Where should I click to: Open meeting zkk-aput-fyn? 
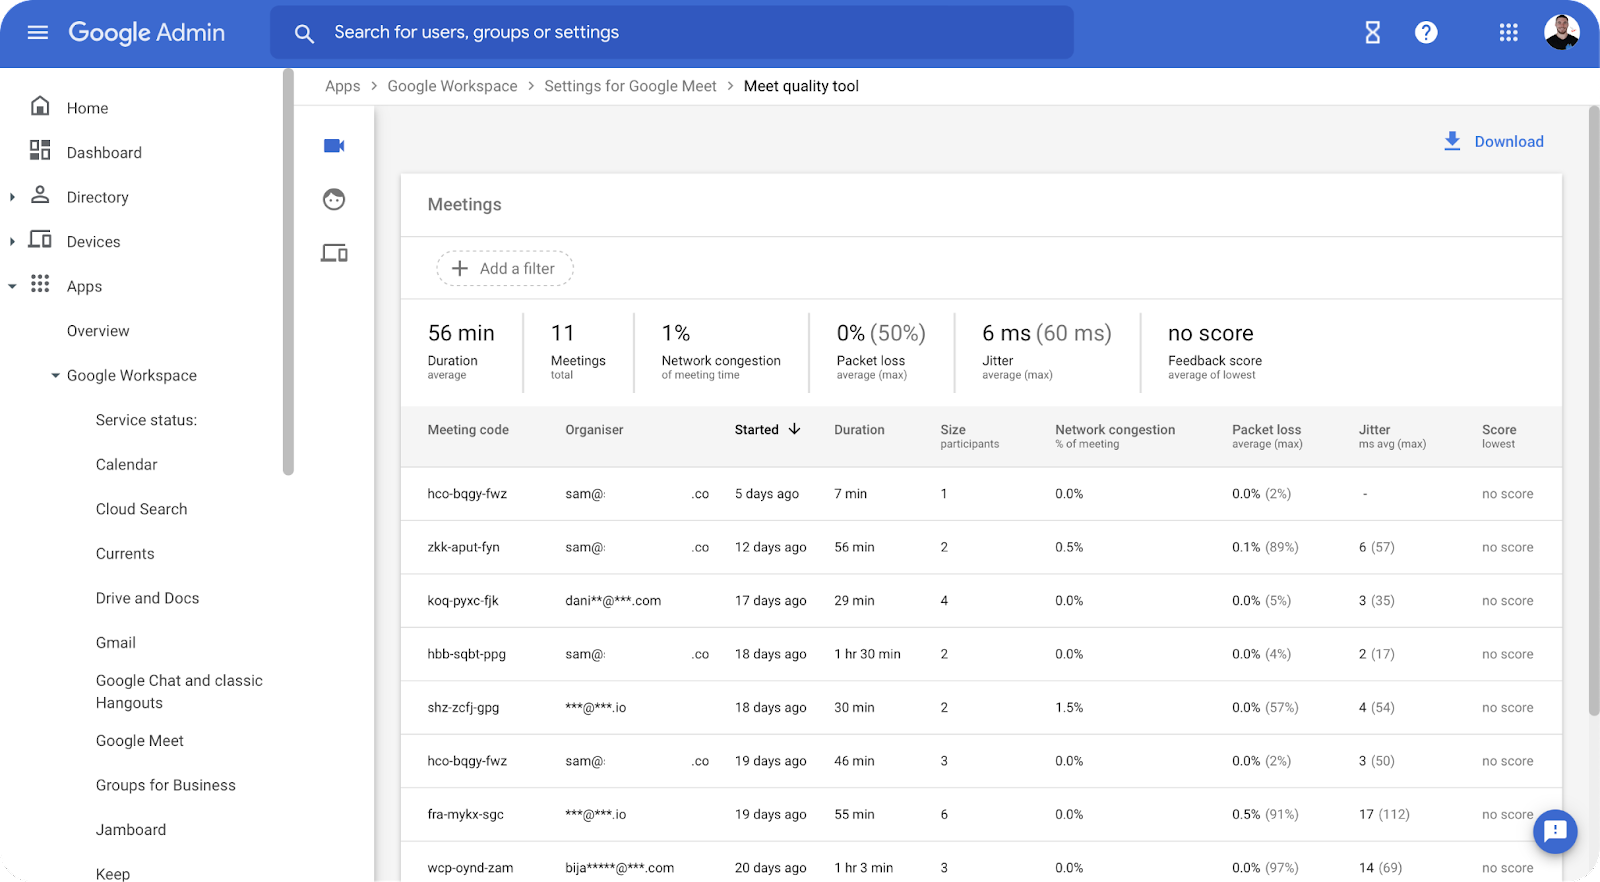[x=463, y=548]
